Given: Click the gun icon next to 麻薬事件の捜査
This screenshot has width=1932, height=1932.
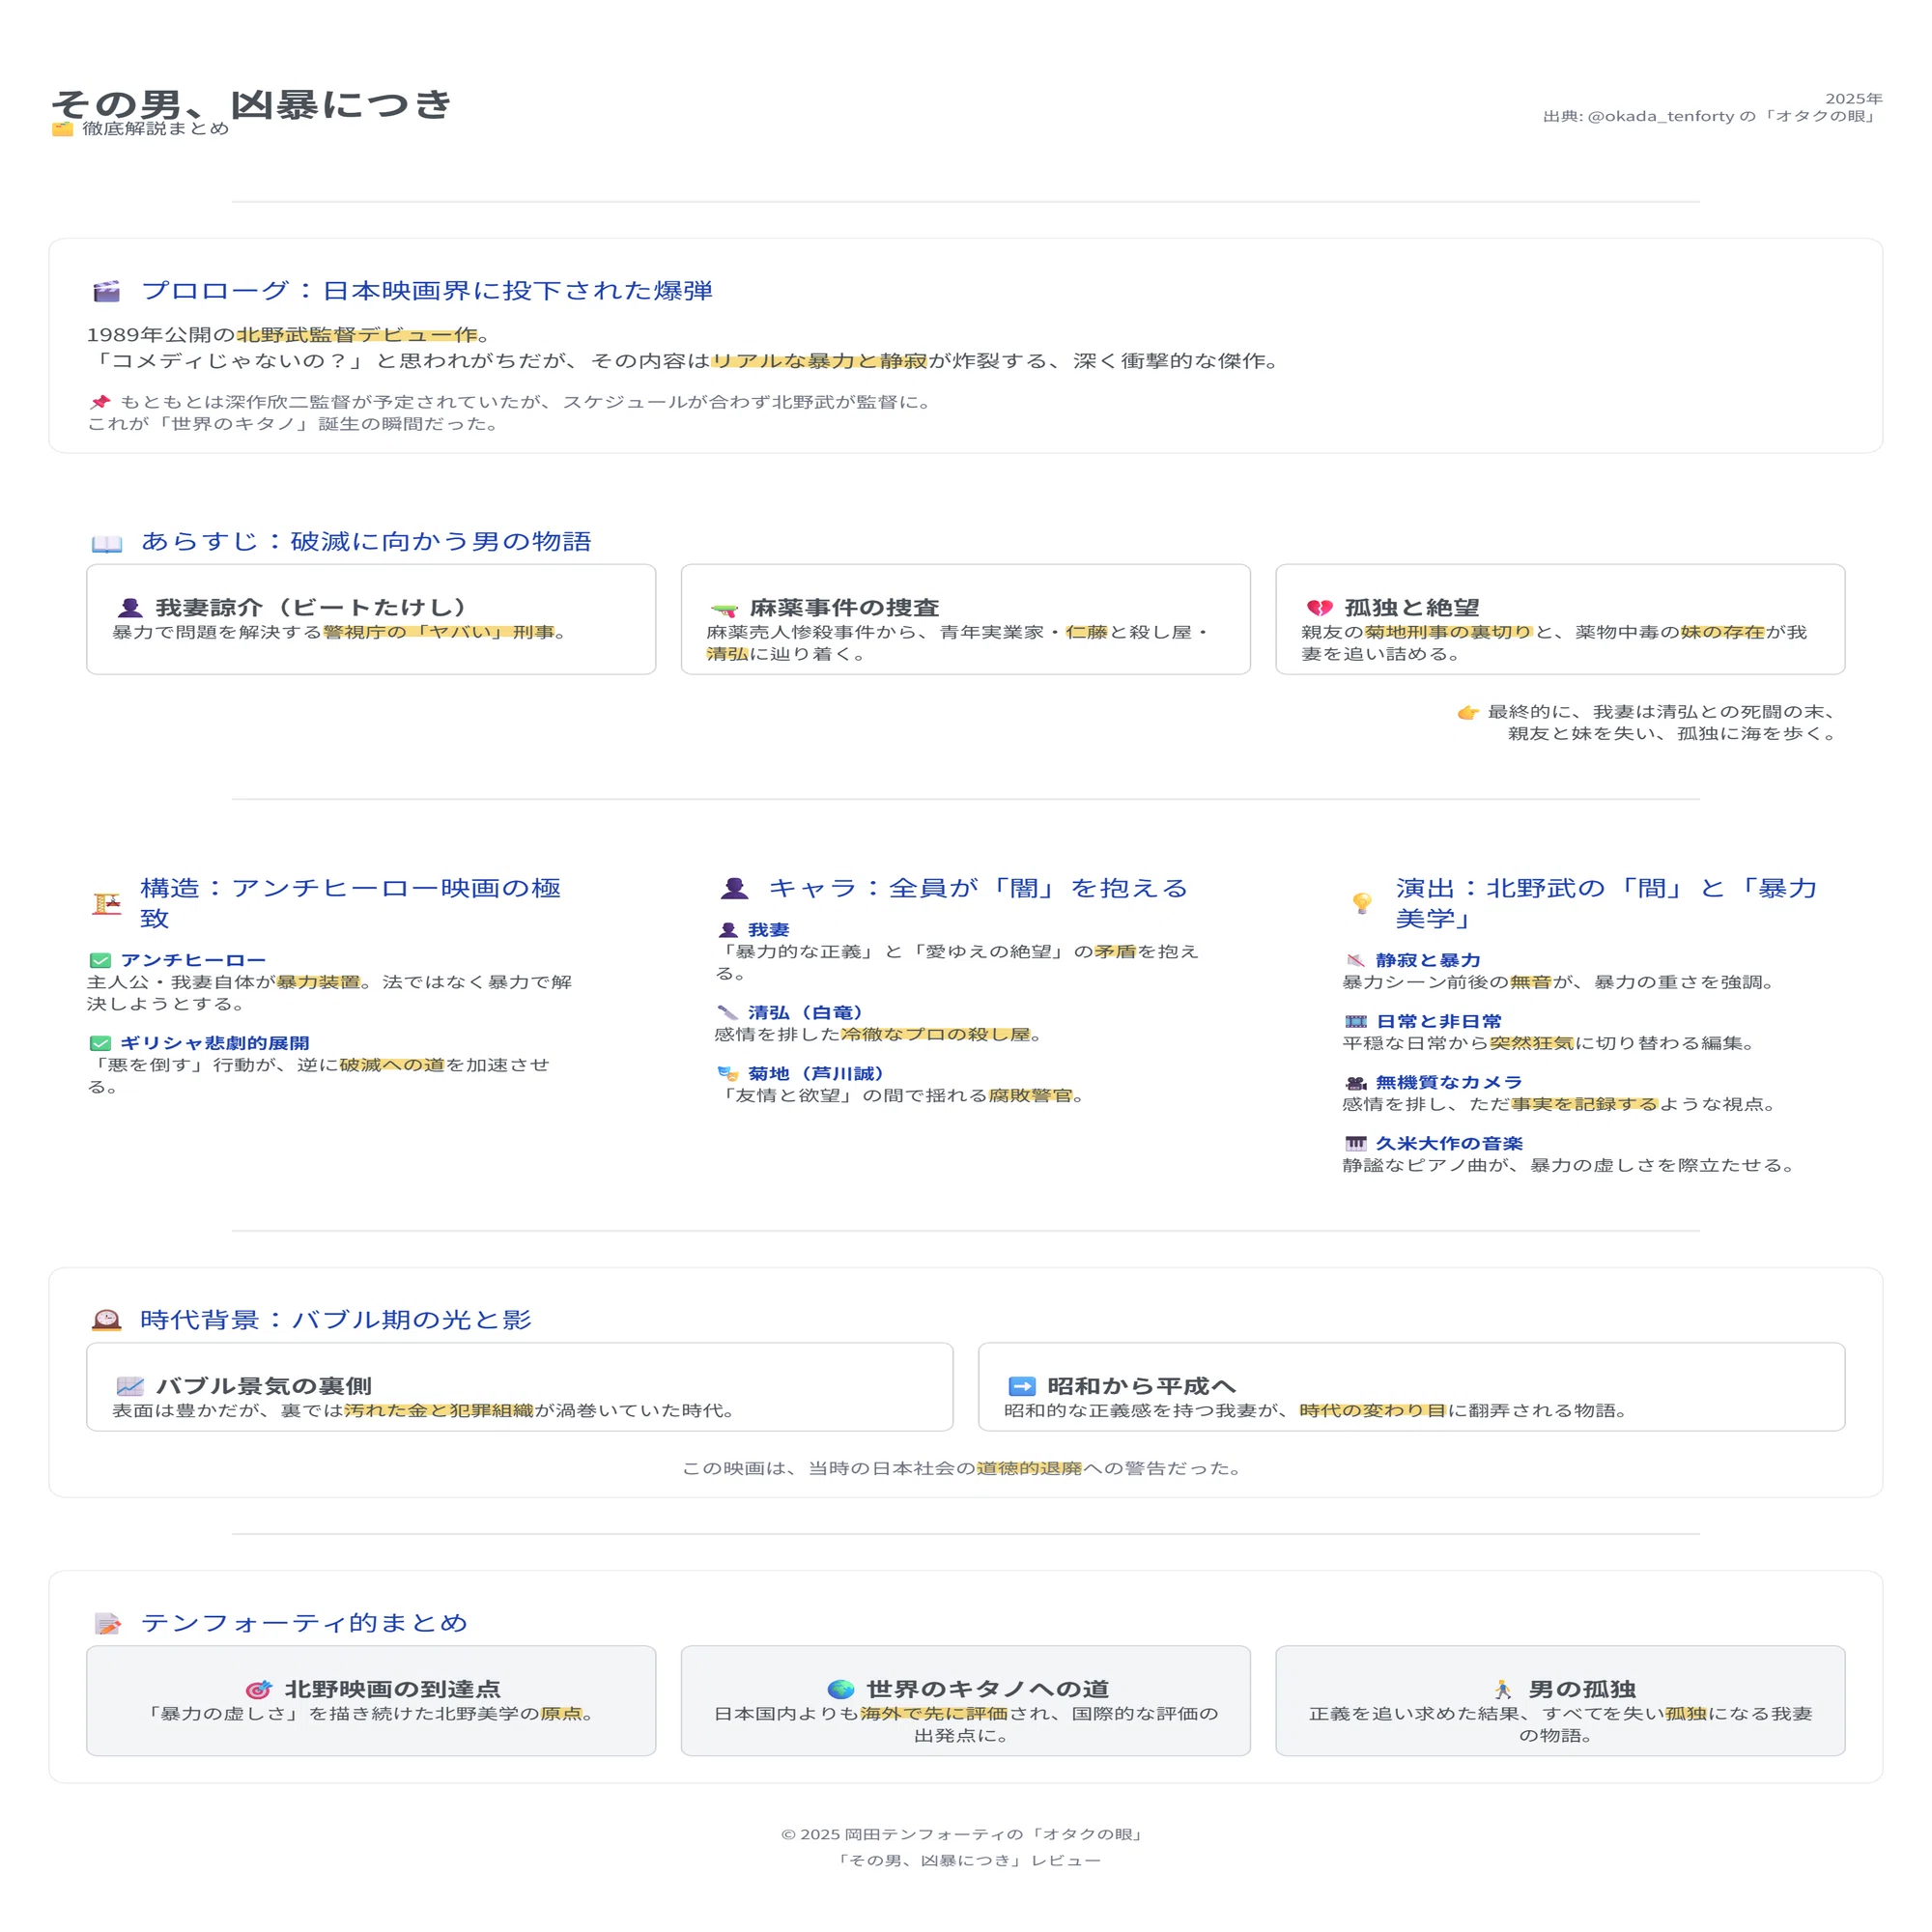Looking at the screenshot, I should (x=724, y=608).
